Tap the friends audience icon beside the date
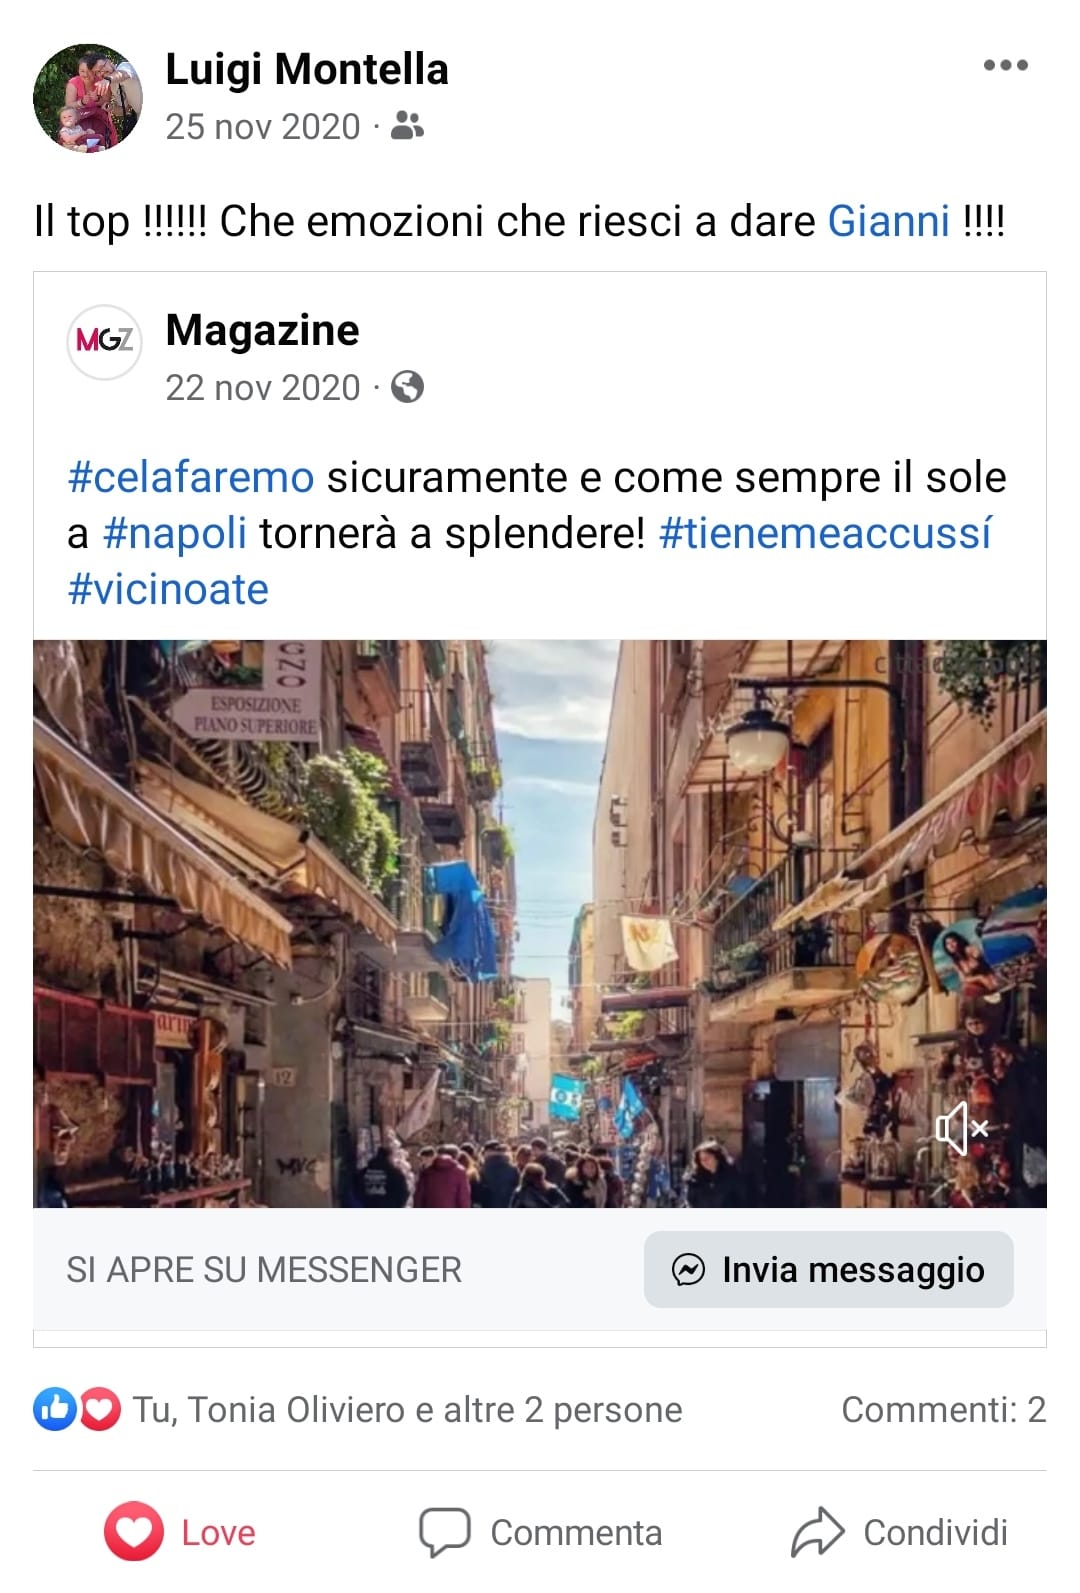 coord(407,126)
